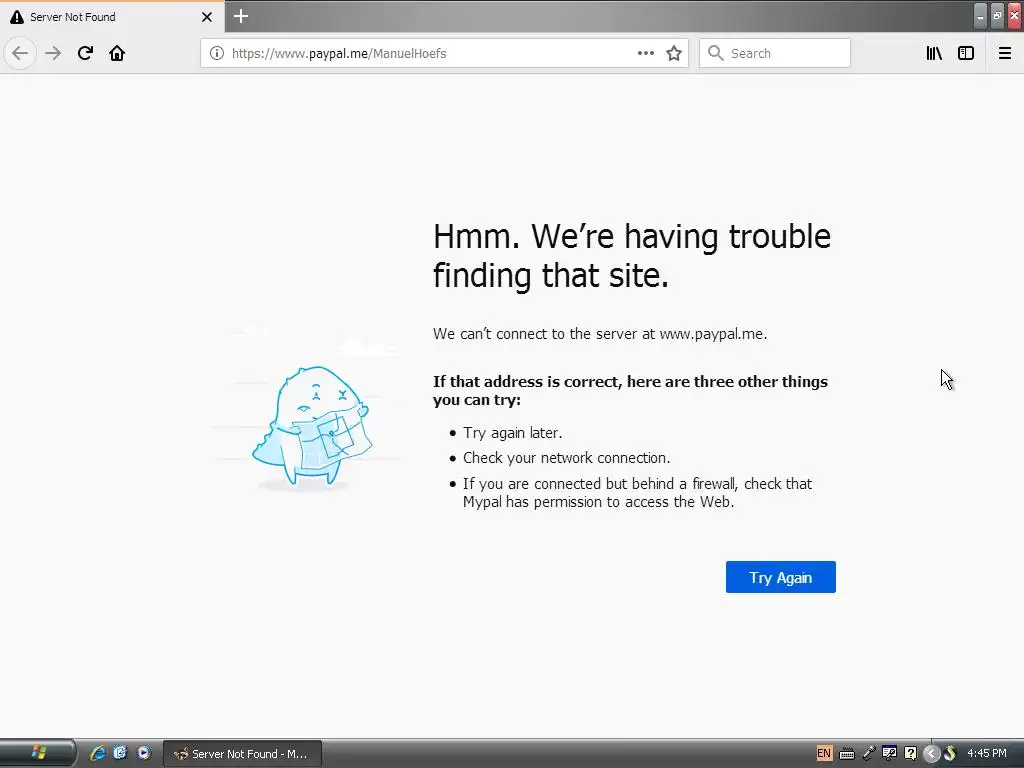This screenshot has height=768, width=1024.
Task: Expand hidden system tray icons arrow
Action: (x=932, y=754)
